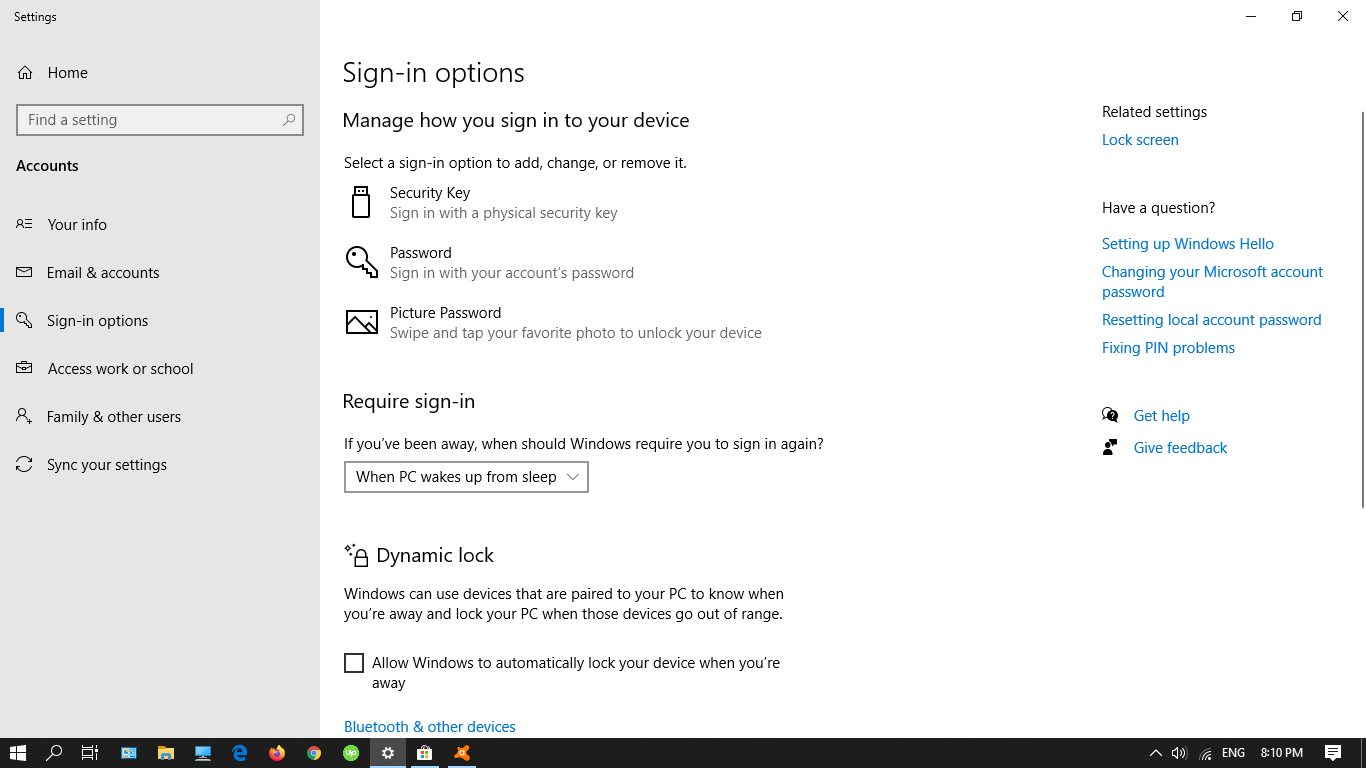Click Setting up Windows Hello
Viewport: 1366px width, 768px height.
click(x=1188, y=243)
